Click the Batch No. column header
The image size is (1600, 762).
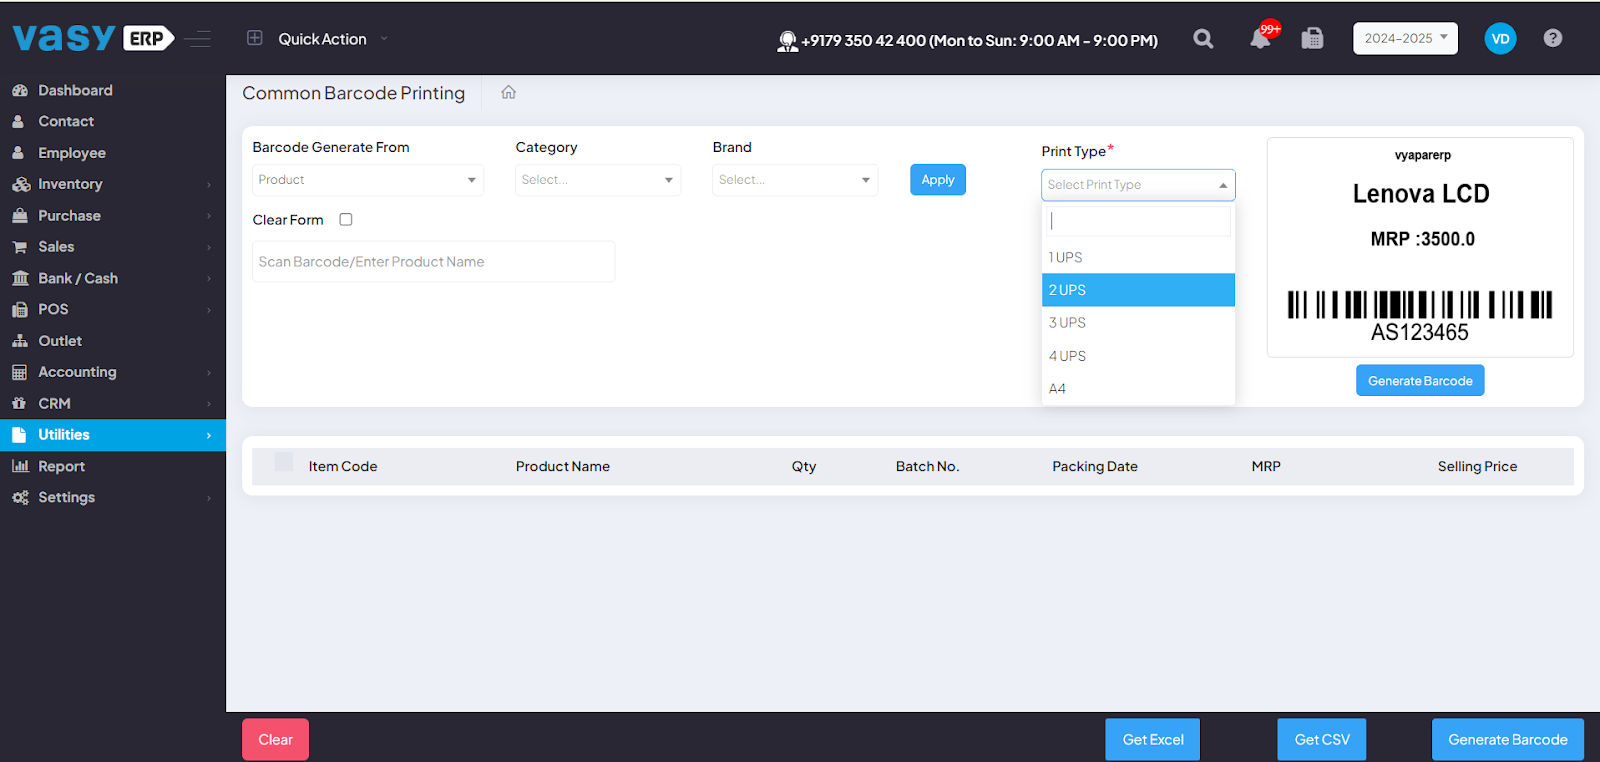927,467
